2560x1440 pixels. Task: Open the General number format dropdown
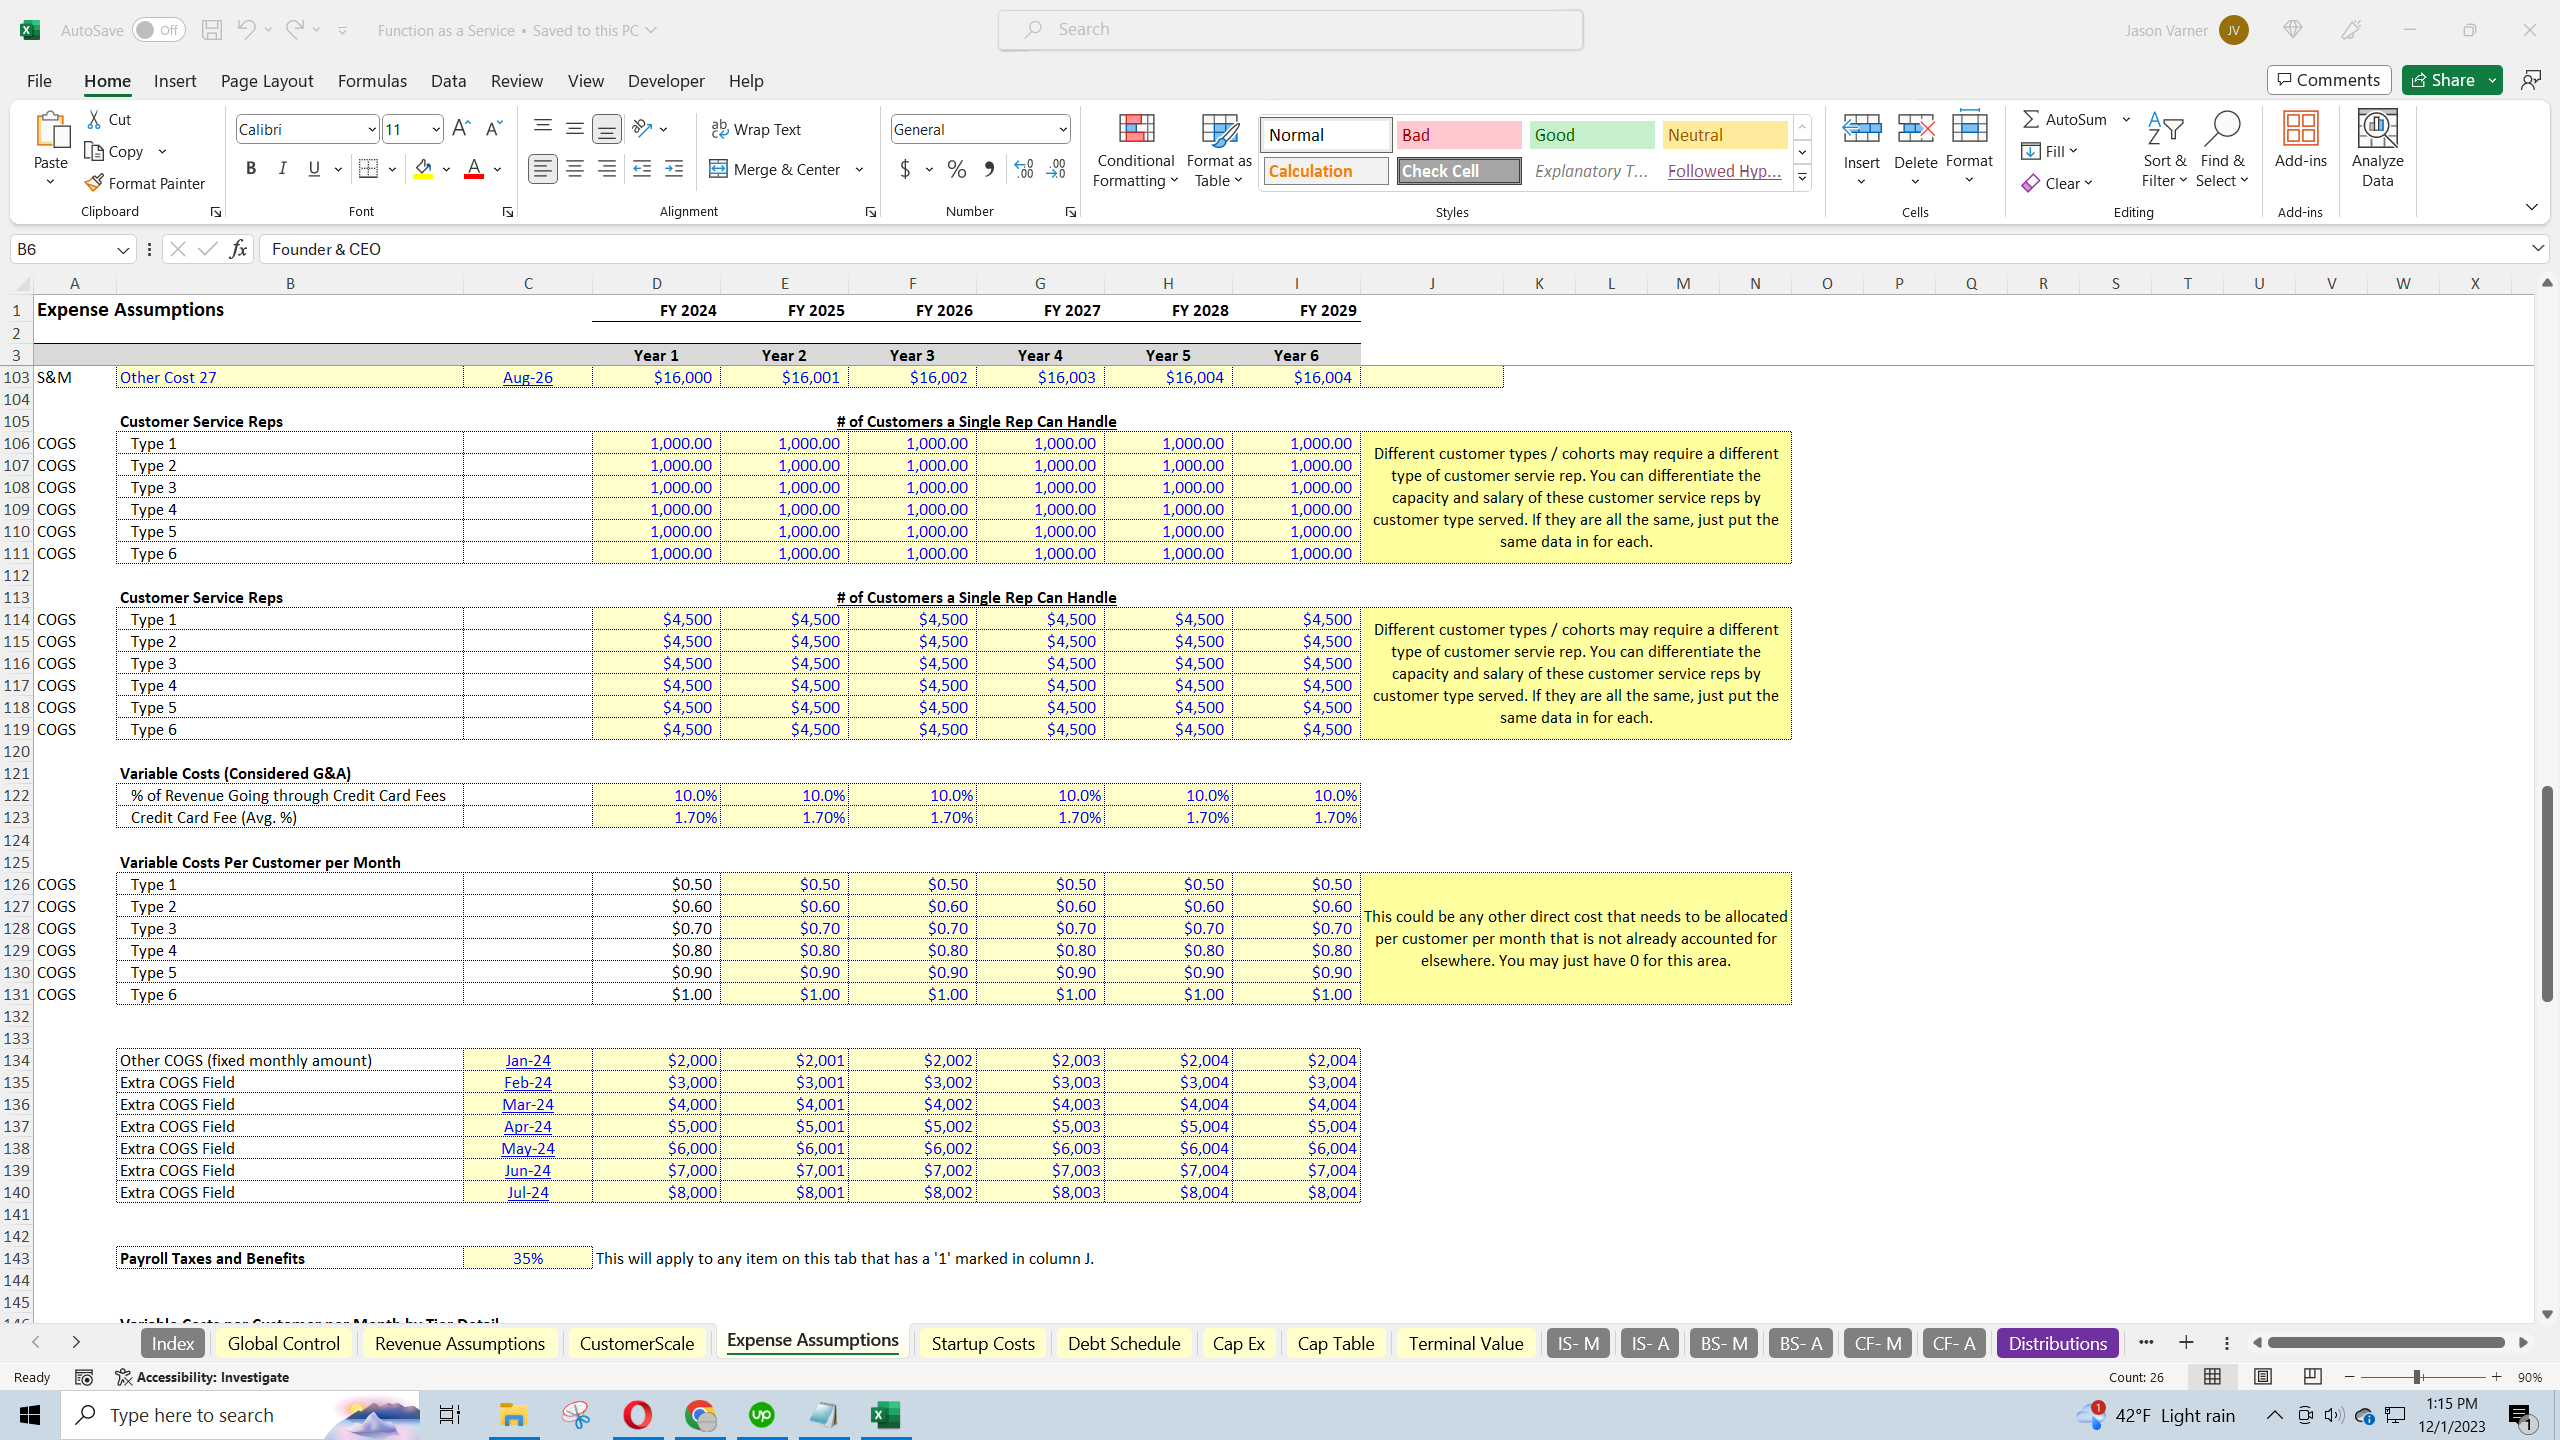(x=1062, y=129)
